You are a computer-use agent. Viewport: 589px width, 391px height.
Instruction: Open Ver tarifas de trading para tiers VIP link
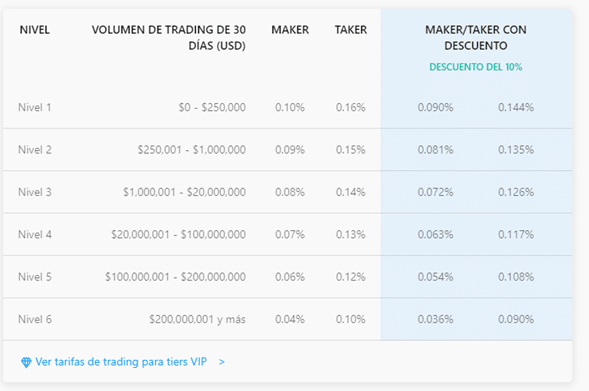121,362
